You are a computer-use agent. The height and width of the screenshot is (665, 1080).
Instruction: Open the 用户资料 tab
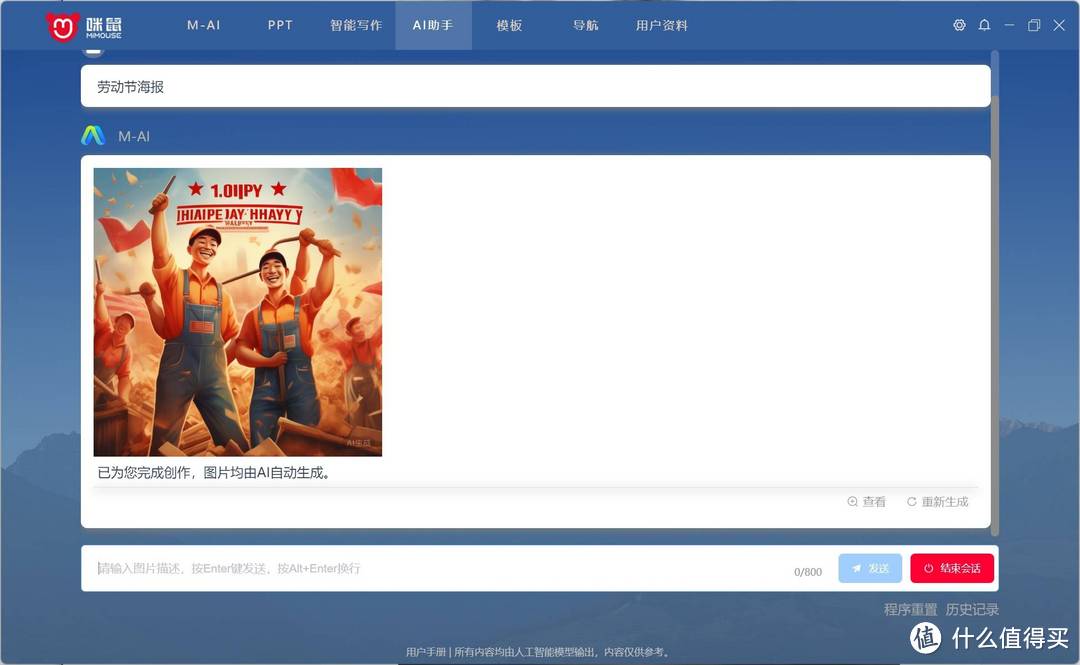662,25
